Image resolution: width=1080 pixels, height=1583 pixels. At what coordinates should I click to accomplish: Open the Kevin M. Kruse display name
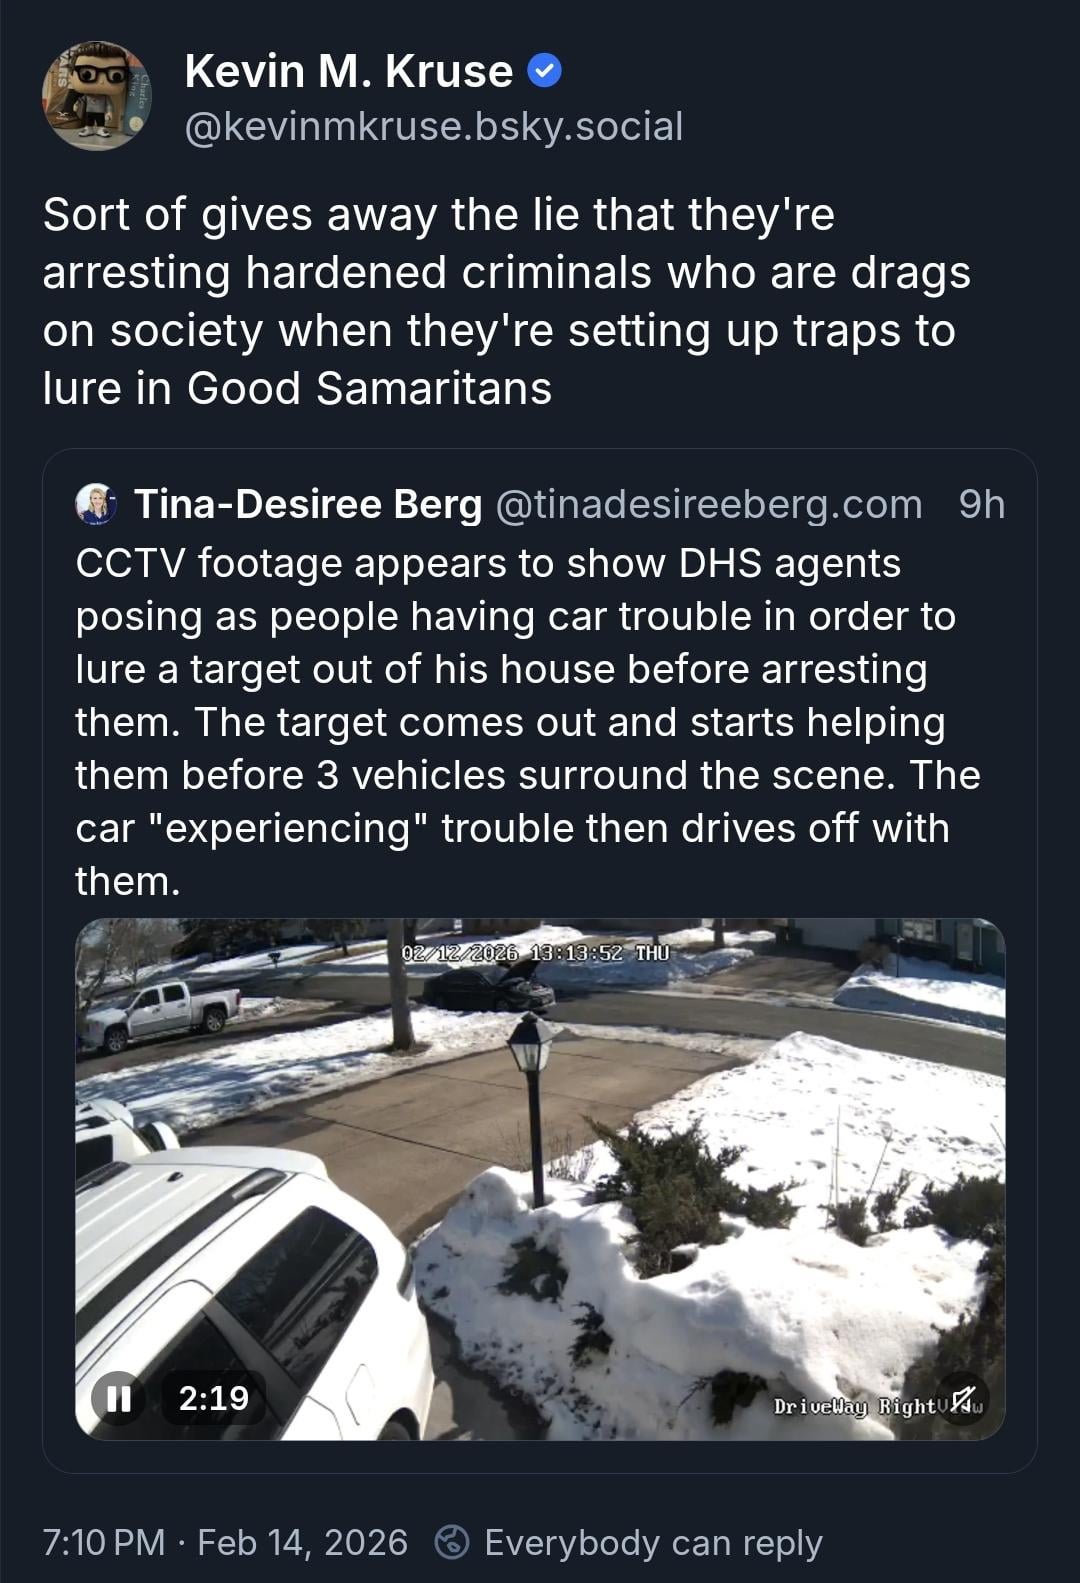(348, 71)
